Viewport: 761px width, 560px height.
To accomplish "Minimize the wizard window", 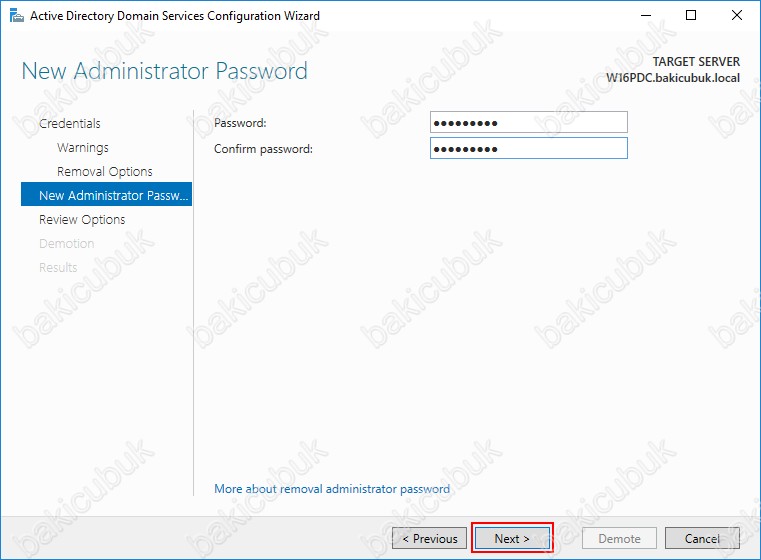I will pos(645,15).
